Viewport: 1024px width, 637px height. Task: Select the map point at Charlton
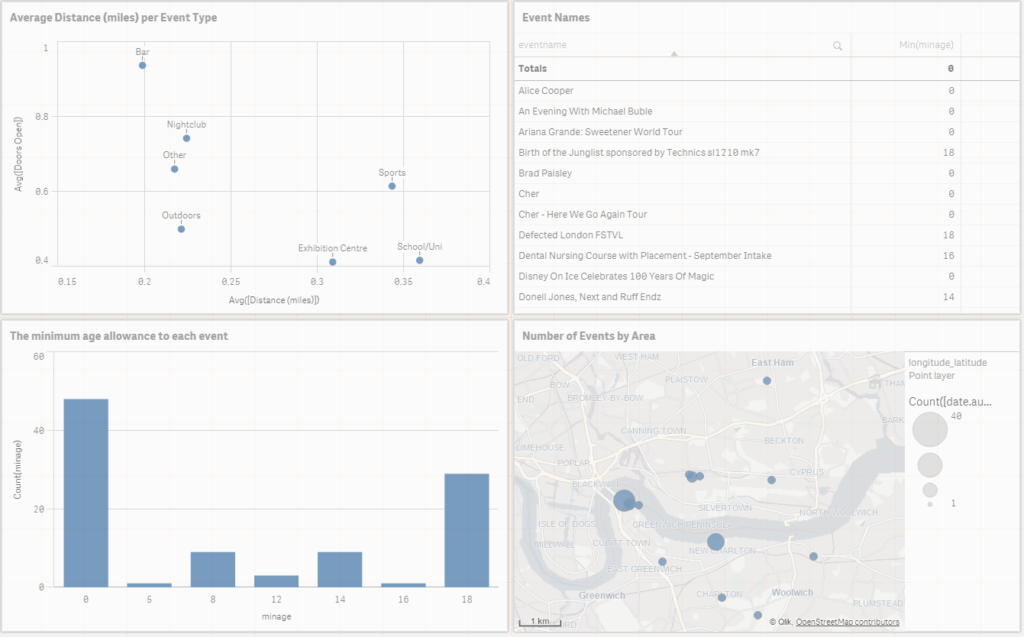click(722, 598)
